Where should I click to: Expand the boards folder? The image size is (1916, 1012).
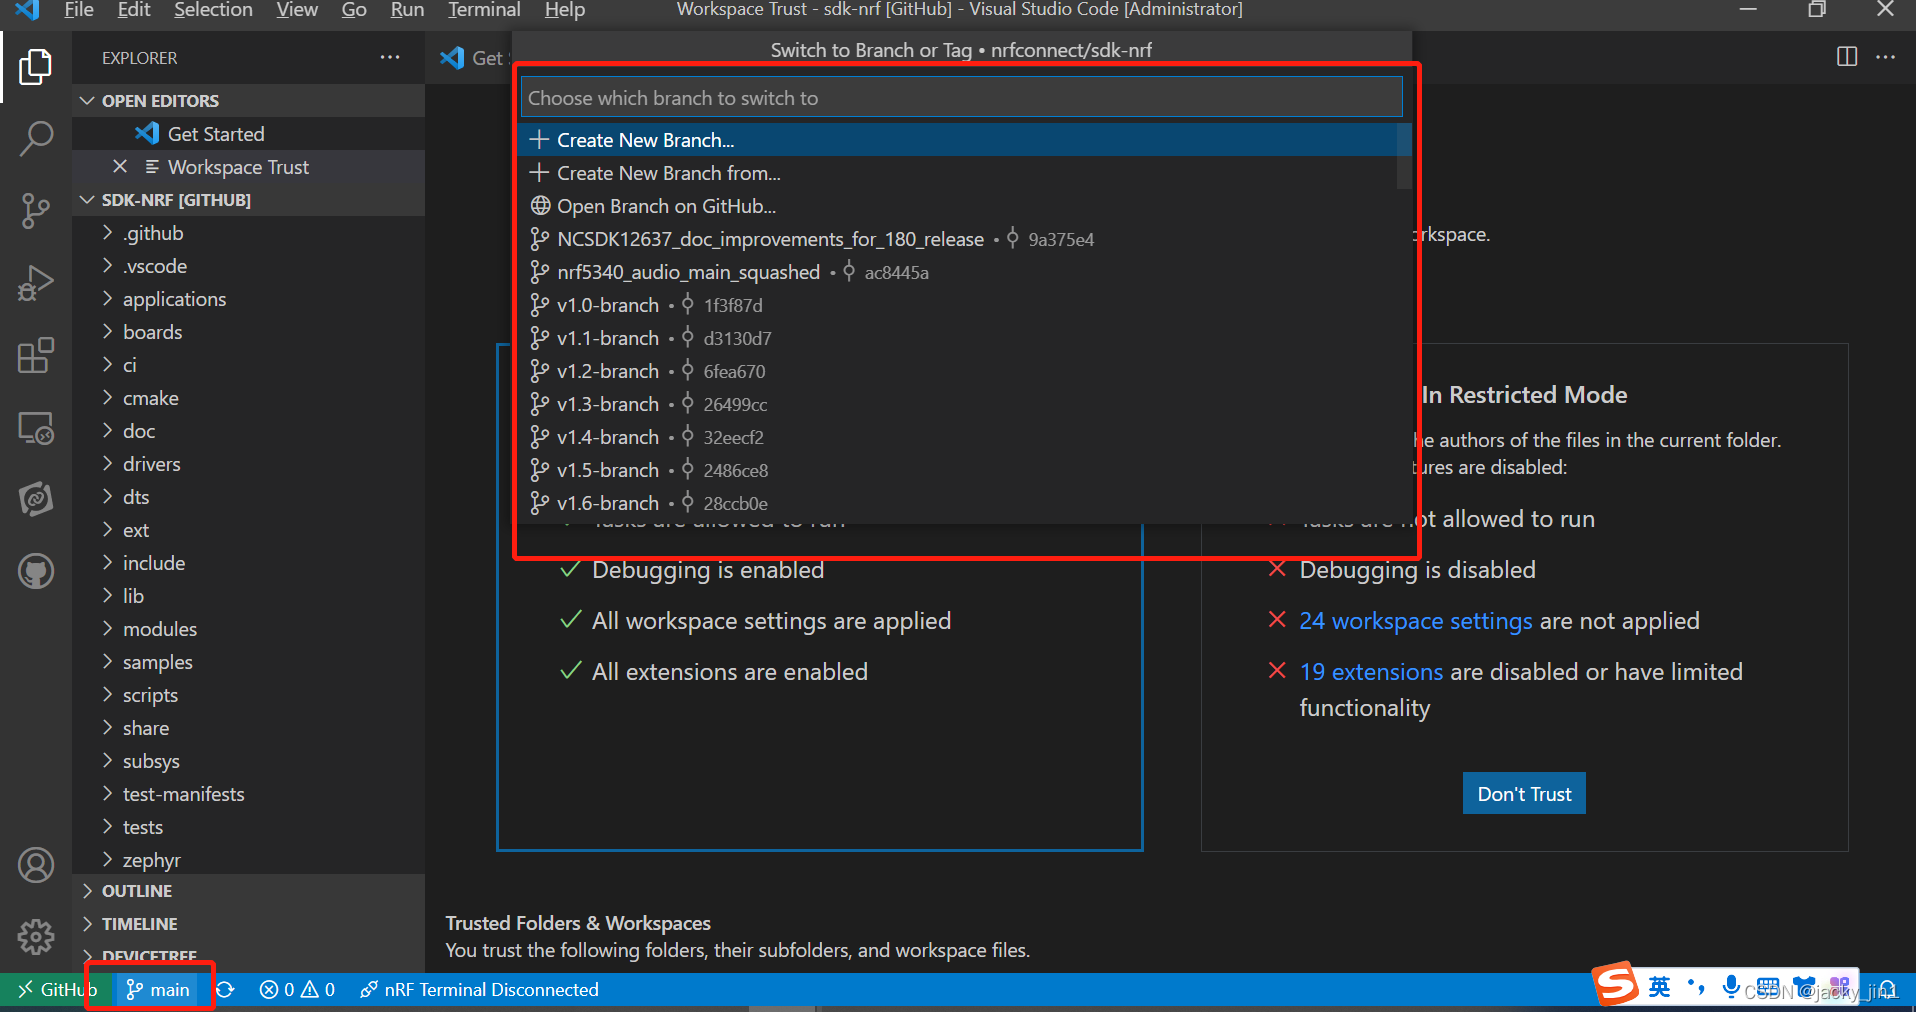click(x=249, y=332)
